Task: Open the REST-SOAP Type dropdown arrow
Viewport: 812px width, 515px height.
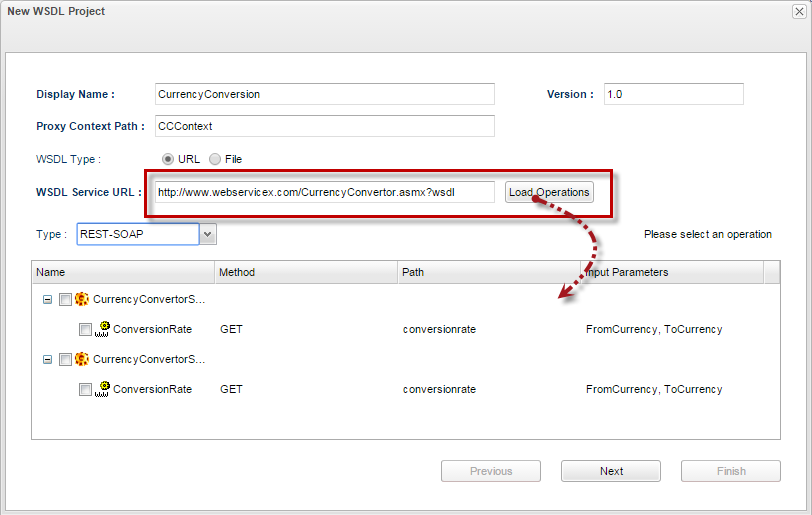Action: click(208, 234)
